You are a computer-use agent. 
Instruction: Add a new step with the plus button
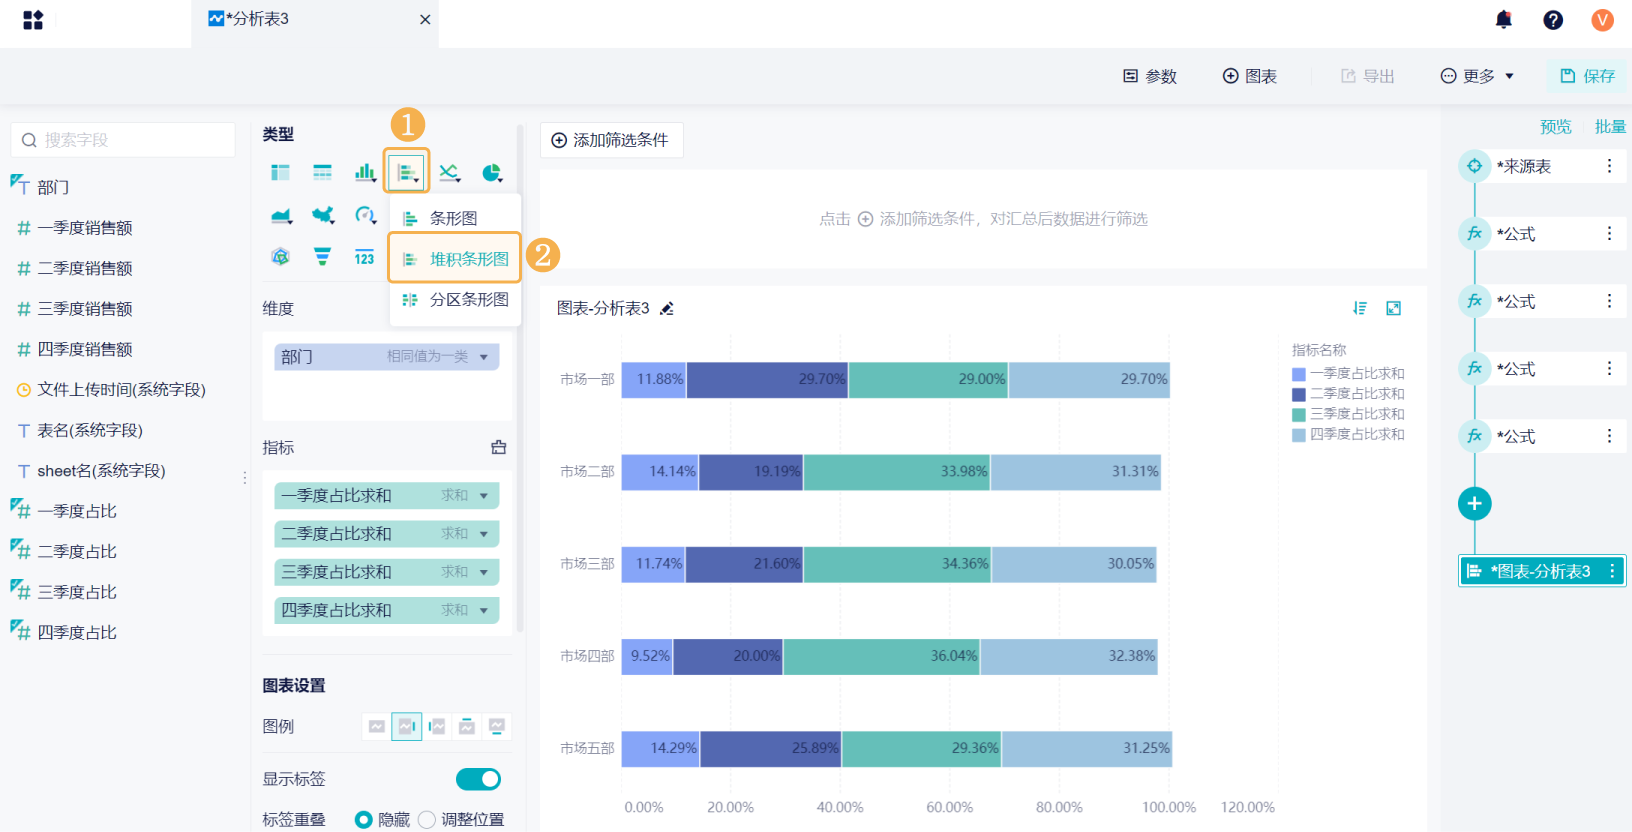tap(1474, 504)
